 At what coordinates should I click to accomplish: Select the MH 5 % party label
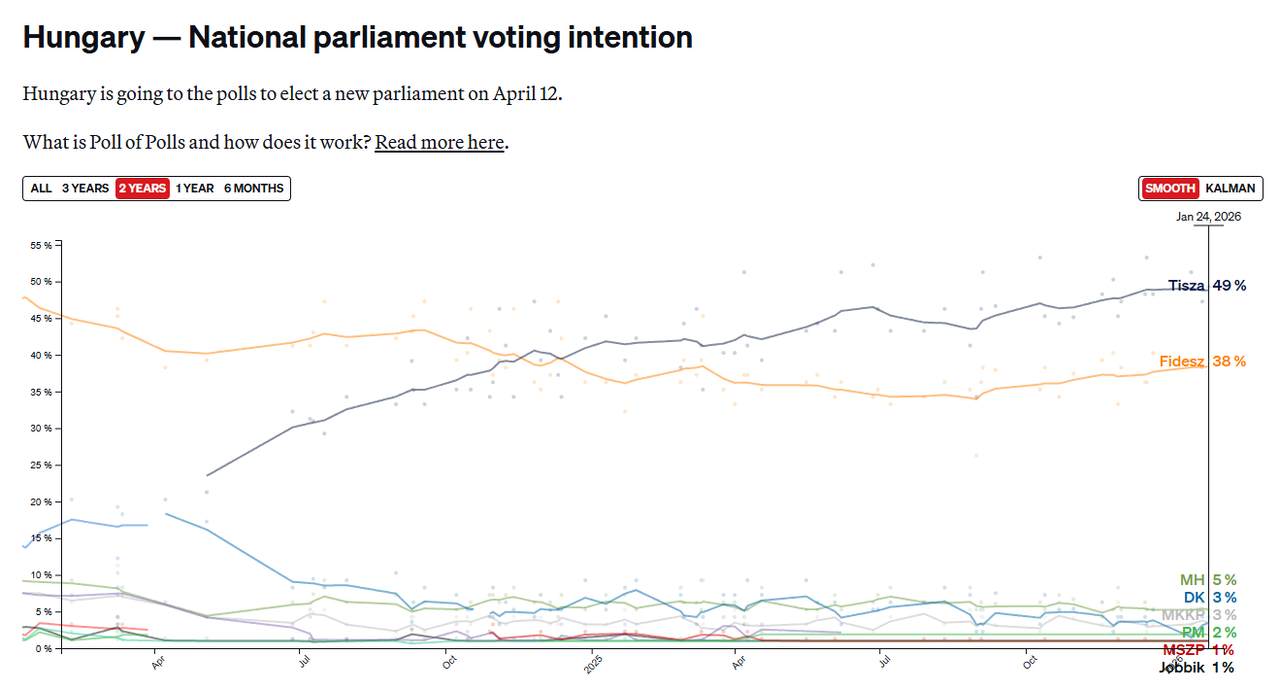[x=1208, y=580]
